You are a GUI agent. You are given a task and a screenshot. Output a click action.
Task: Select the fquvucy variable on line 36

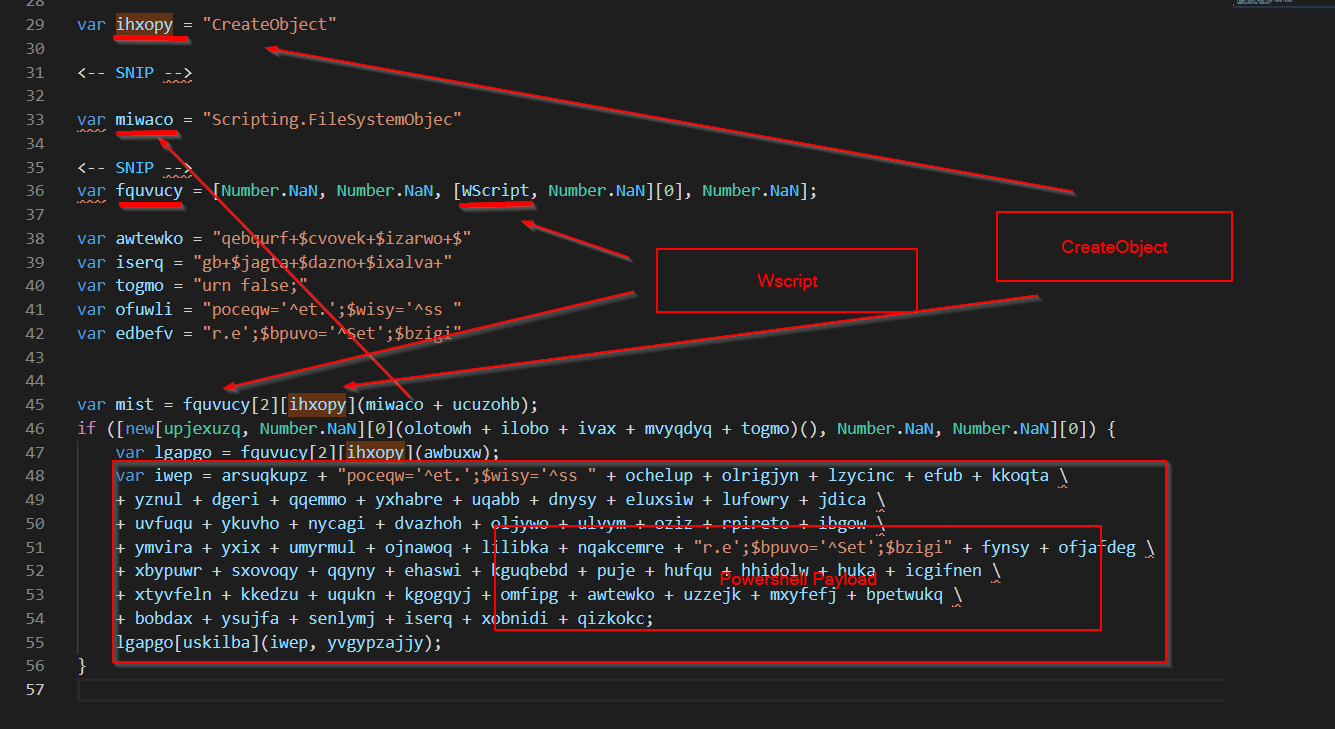click(x=149, y=190)
